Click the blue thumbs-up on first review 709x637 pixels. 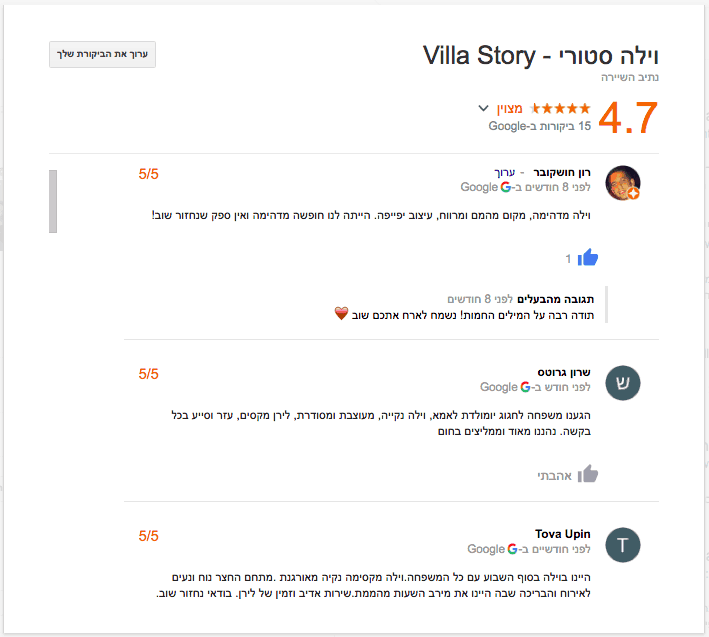tap(588, 258)
